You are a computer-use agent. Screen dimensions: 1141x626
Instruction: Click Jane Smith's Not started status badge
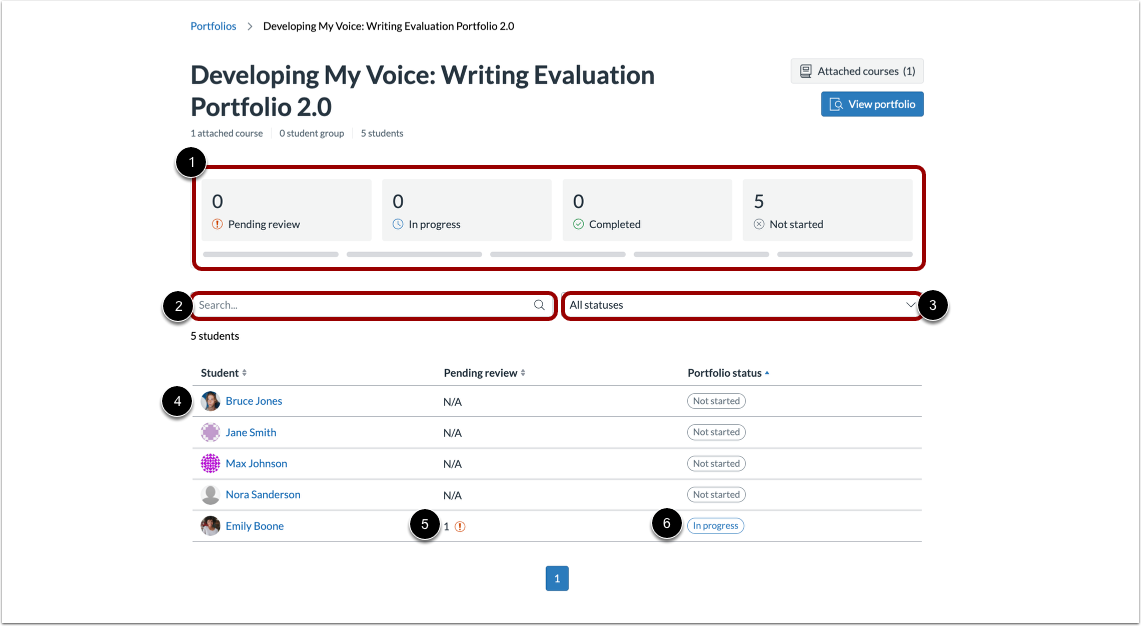click(716, 432)
